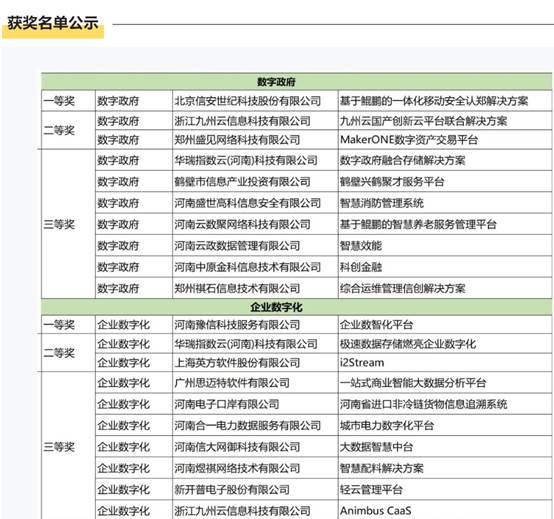The height and width of the screenshot is (519, 554).
Task: Select 鹤壁兴鹤聚才服务平台 cell
Action: pyautogui.click(x=445, y=182)
